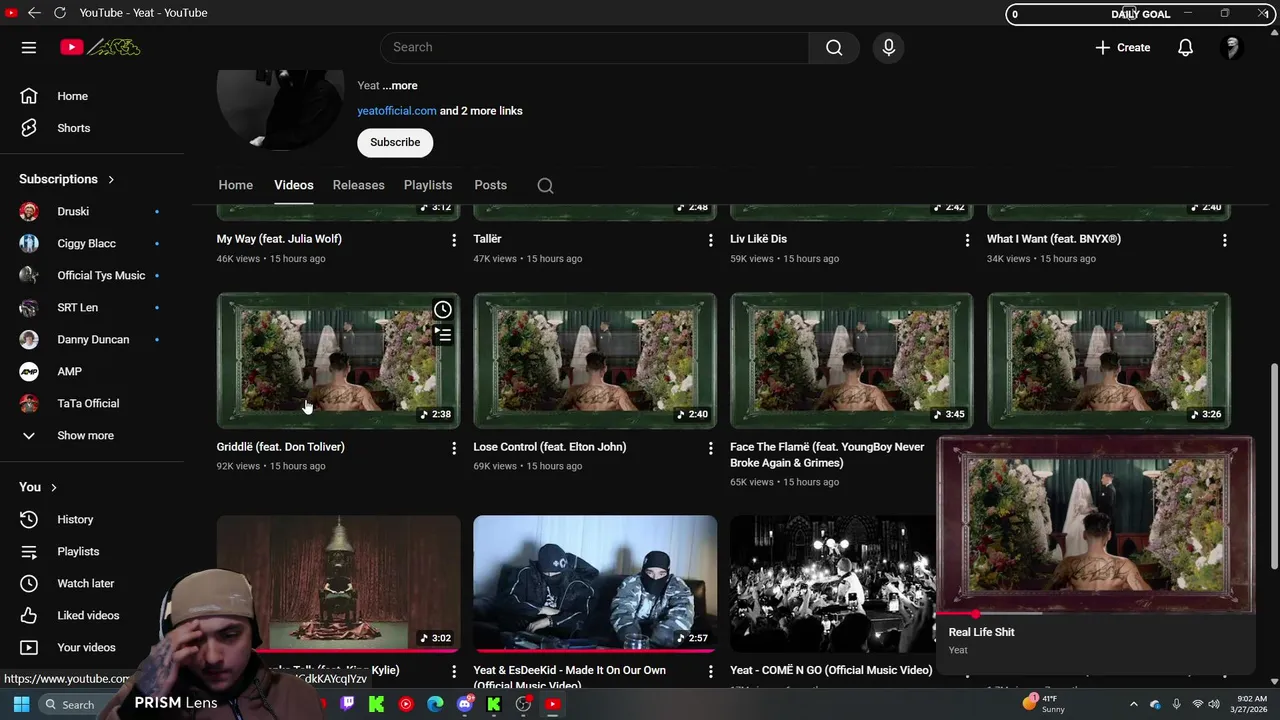Open options for What I Want video

pyautogui.click(x=1224, y=240)
